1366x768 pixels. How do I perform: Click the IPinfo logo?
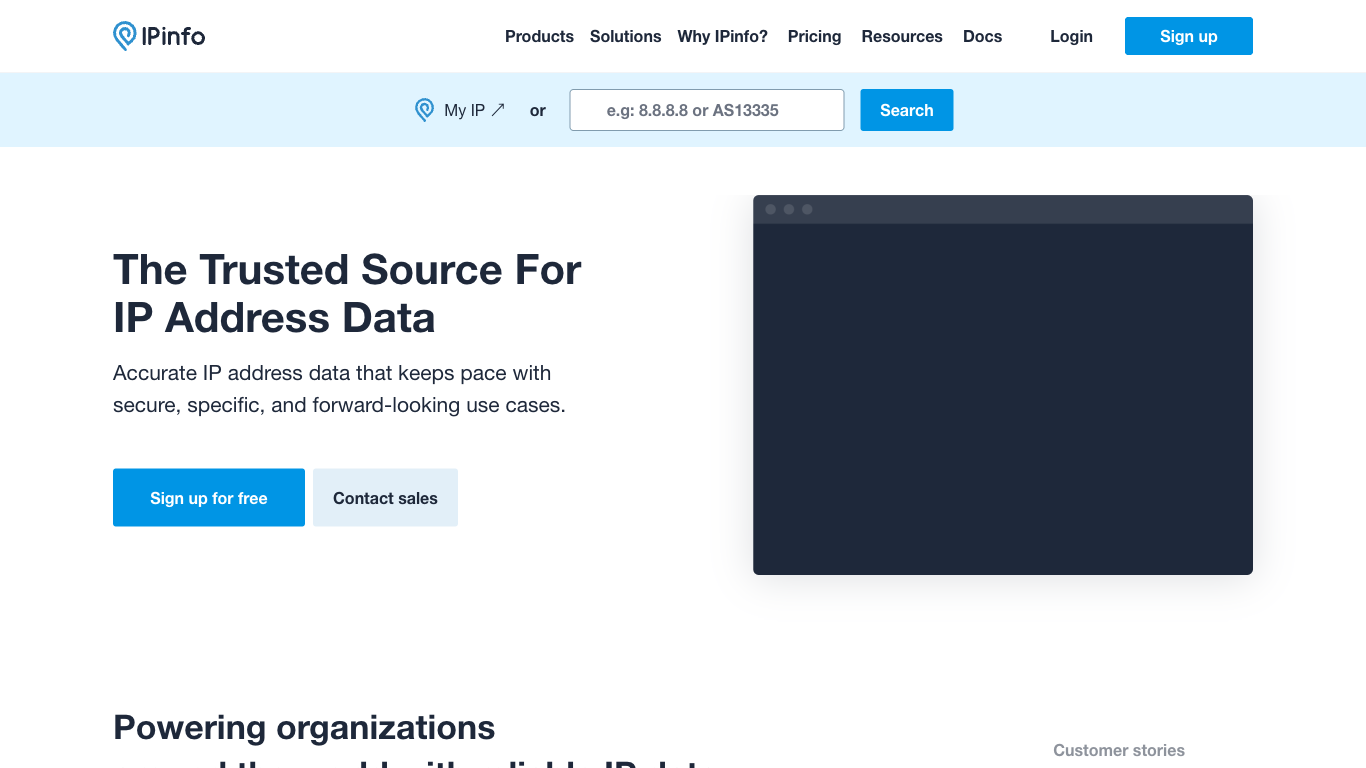point(159,36)
